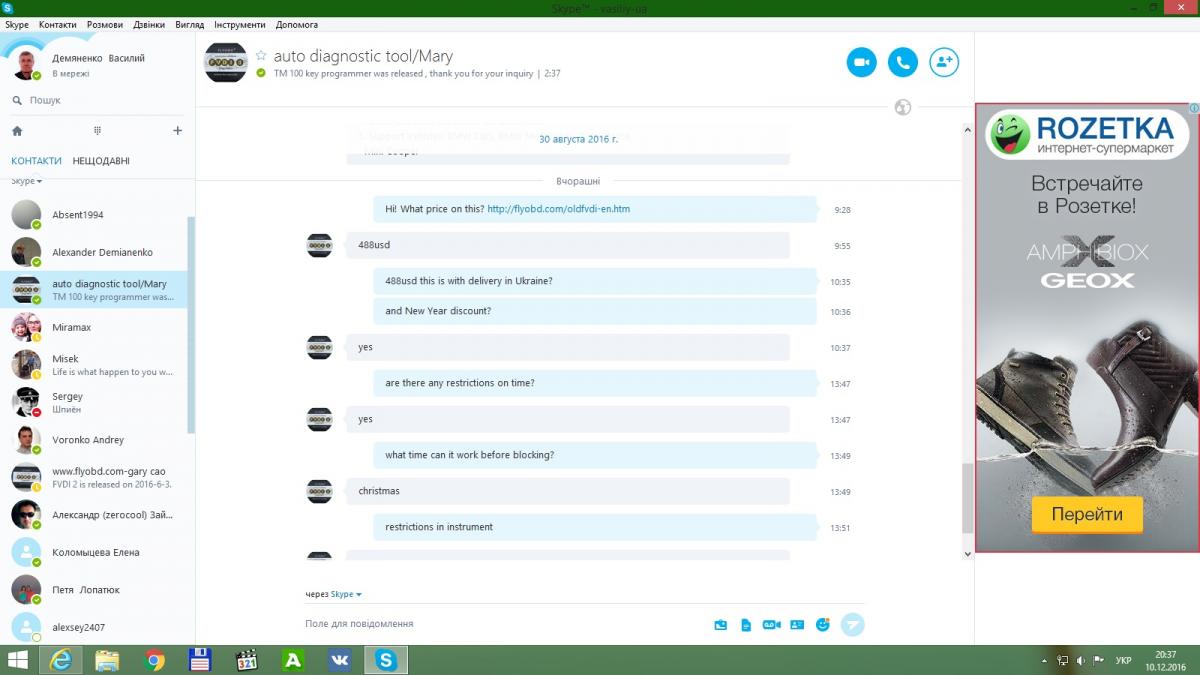Start a video call with Mary
Viewport: 1200px width, 675px height.
(861, 62)
